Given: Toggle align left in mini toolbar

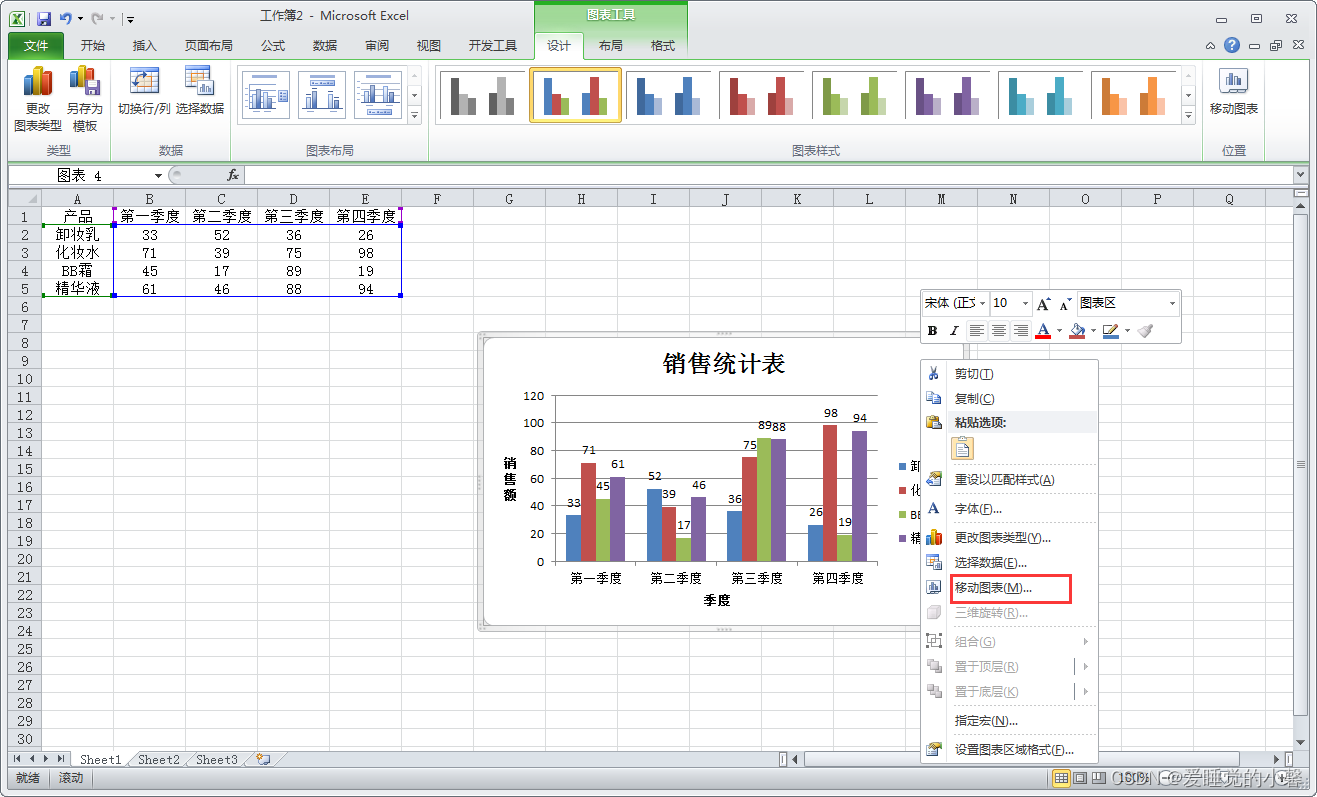Looking at the screenshot, I should point(977,330).
